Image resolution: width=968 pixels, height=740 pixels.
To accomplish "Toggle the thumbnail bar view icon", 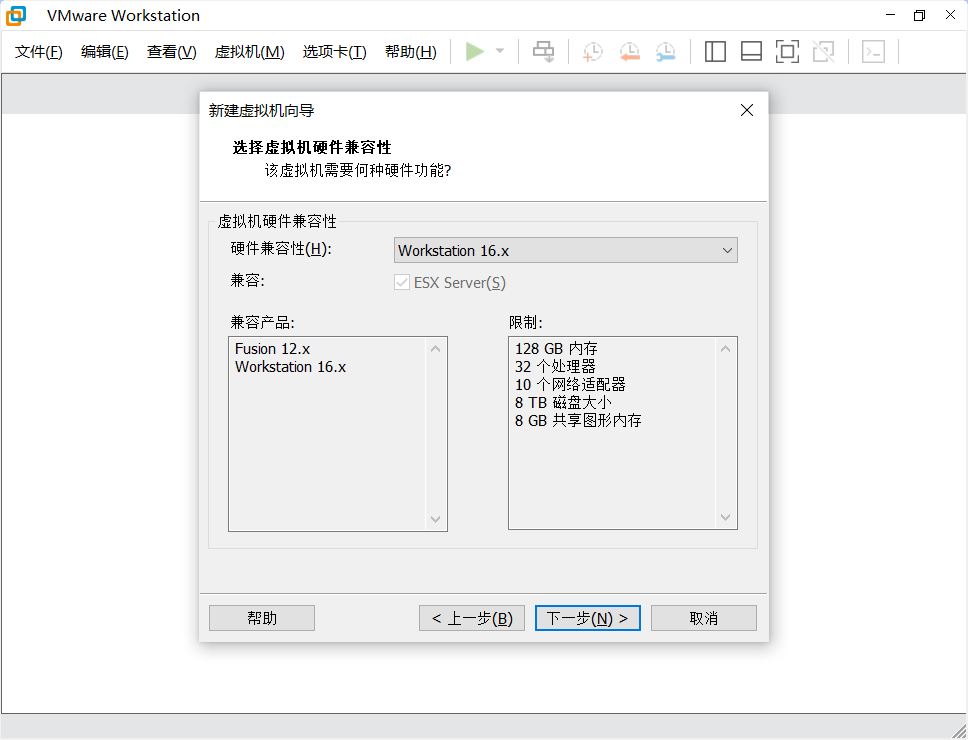I will click(x=751, y=52).
